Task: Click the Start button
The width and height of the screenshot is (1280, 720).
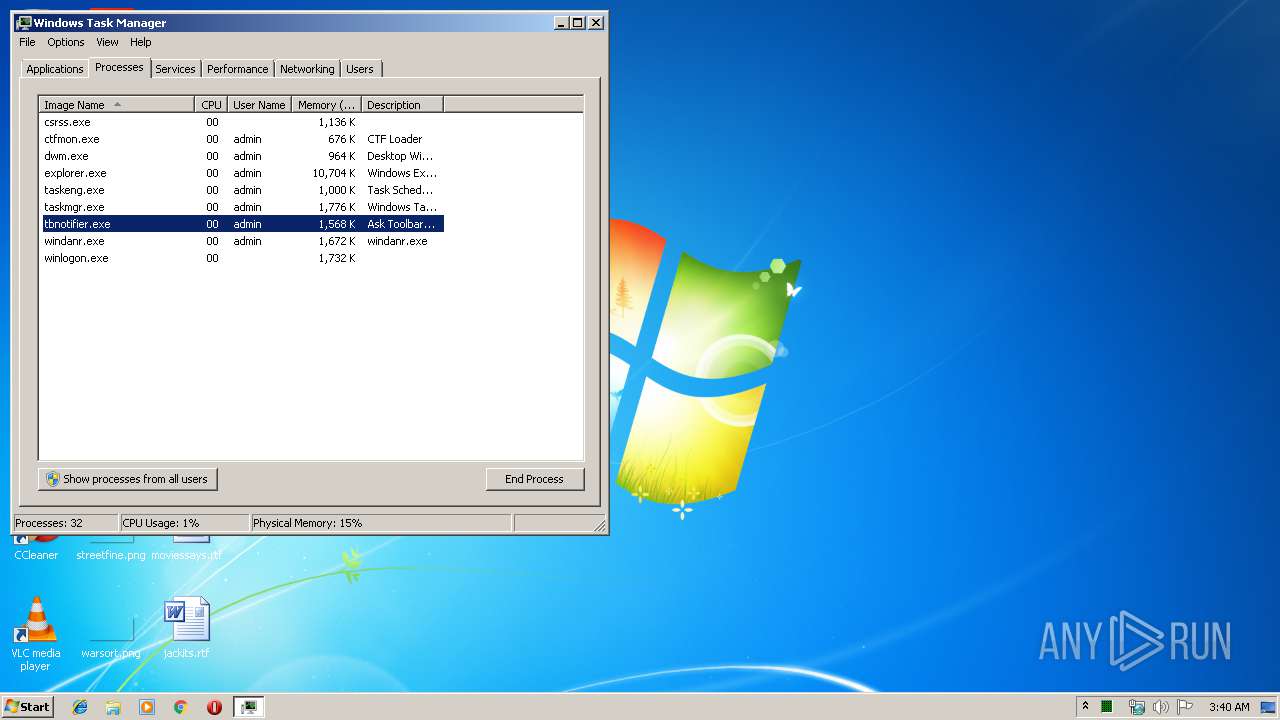Action: click(x=28, y=707)
